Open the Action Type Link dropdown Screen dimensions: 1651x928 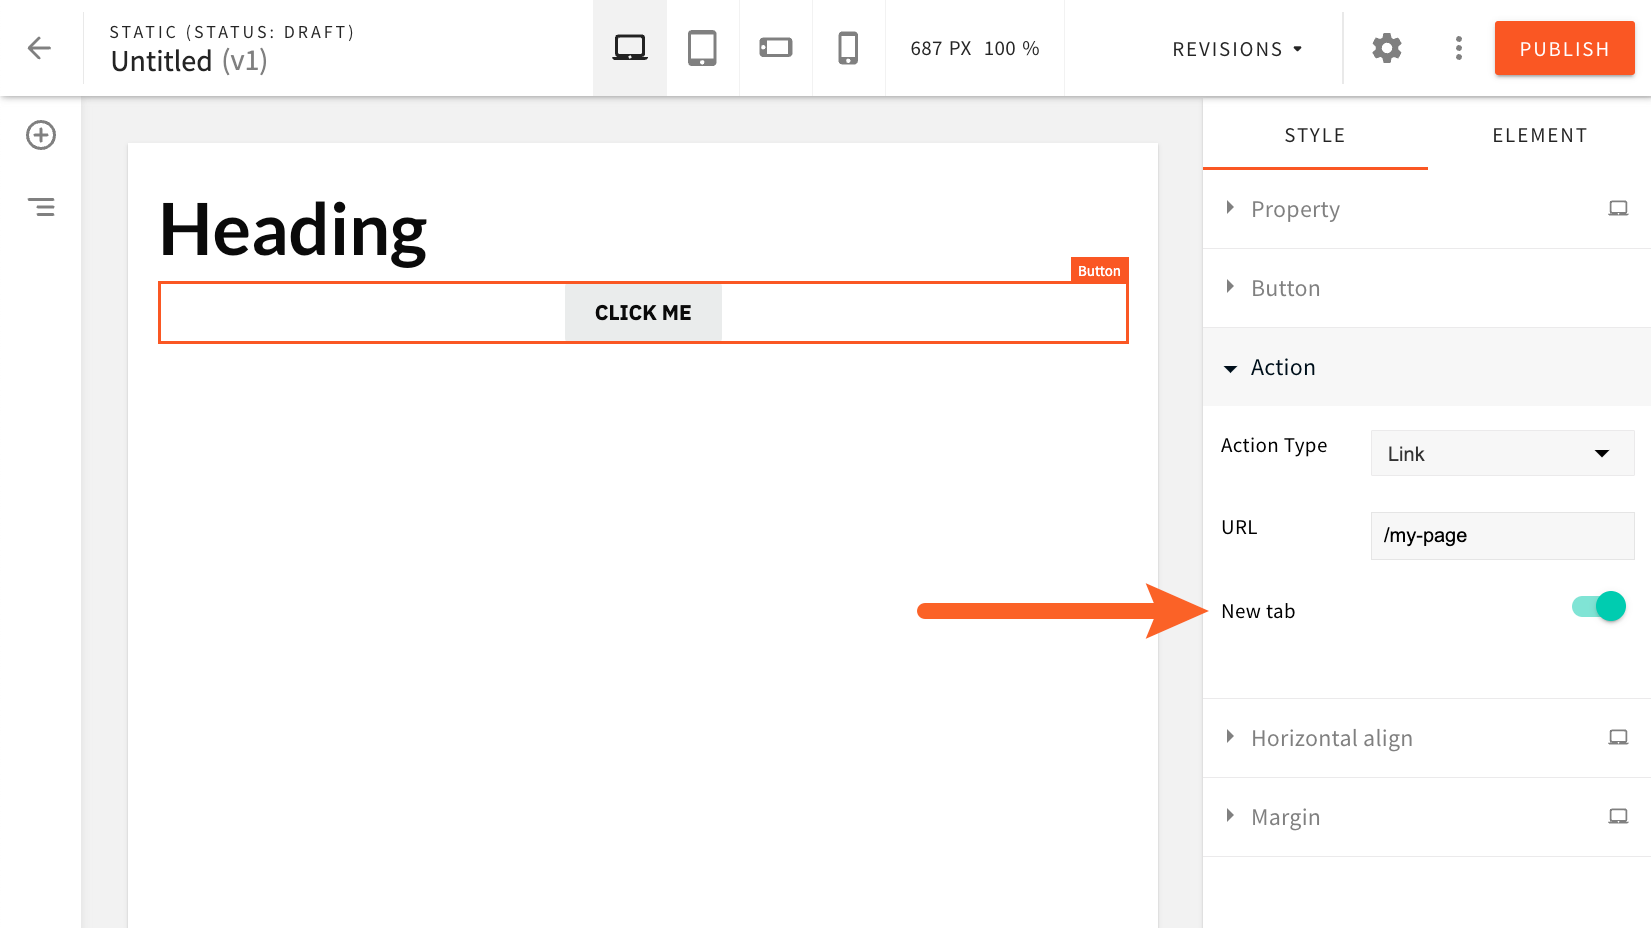(x=1501, y=453)
